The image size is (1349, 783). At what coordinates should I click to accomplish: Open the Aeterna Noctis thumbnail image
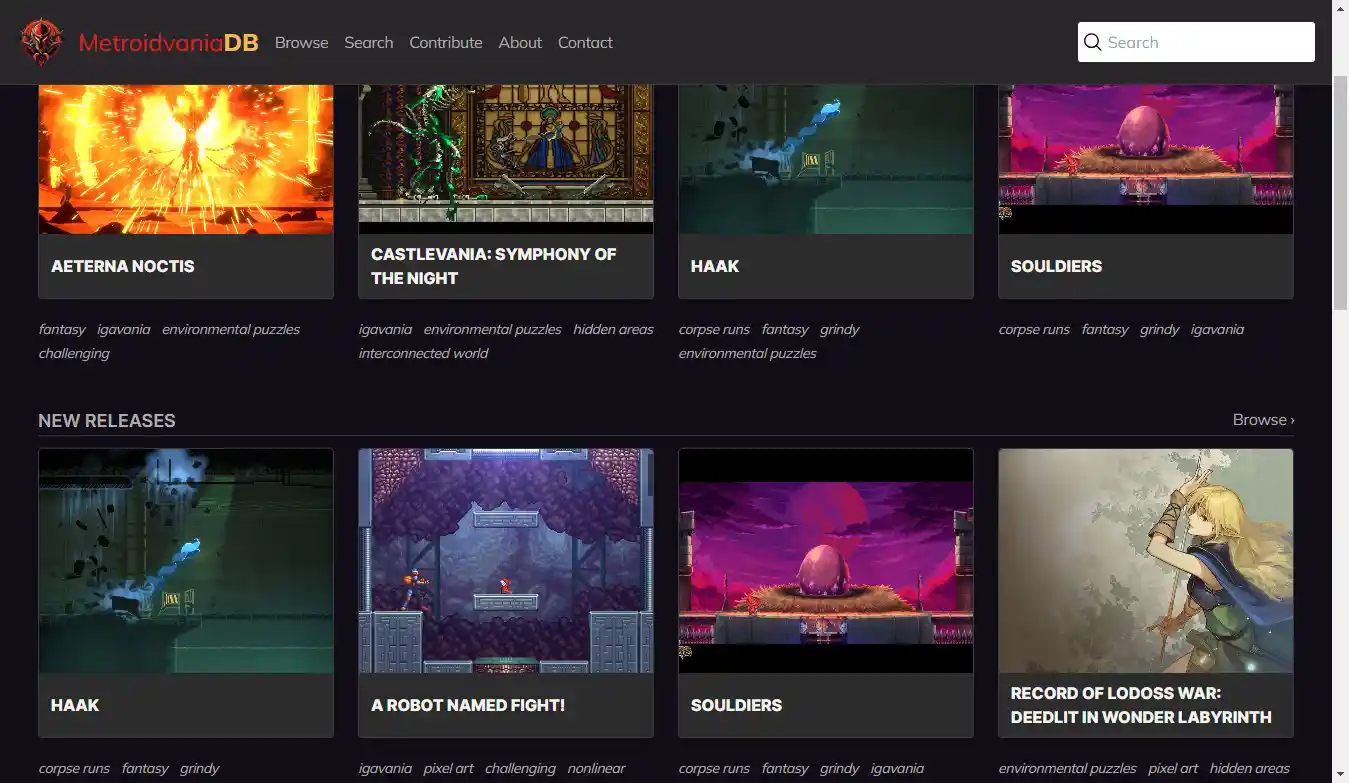(186, 159)
